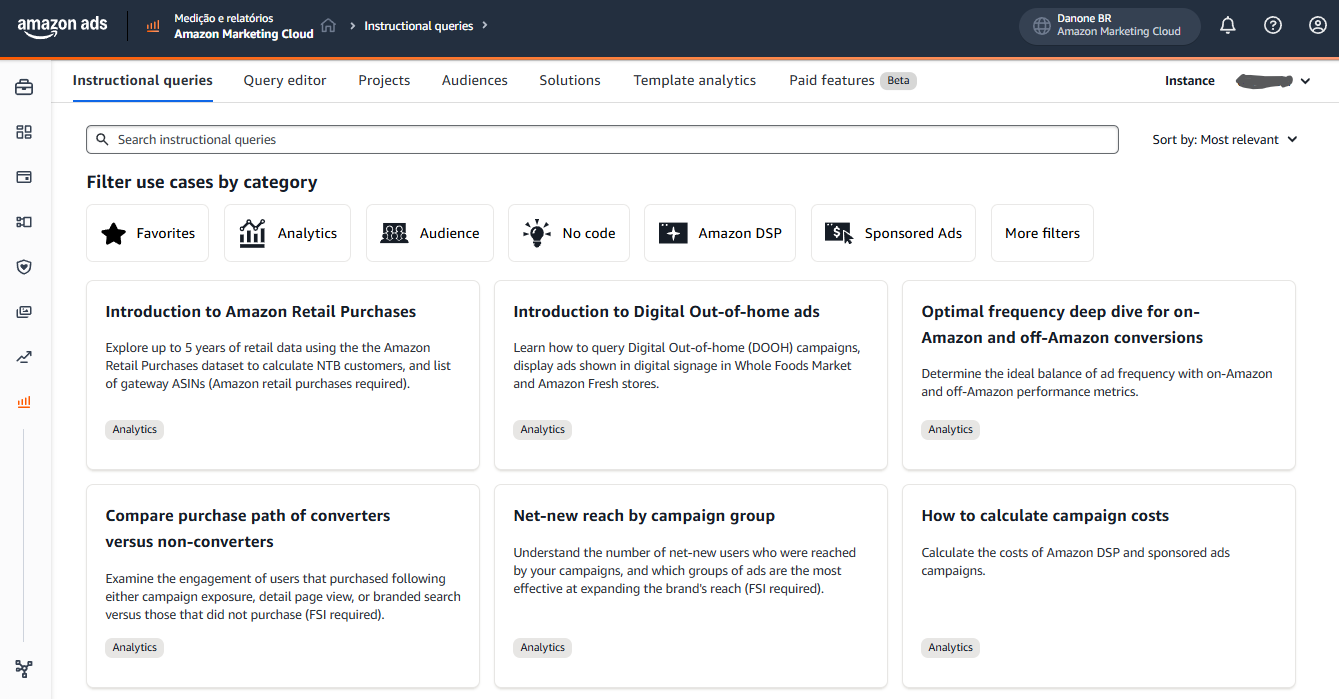Open Compare purchase path of converters card
Screen dimensions: 1339x699
(283, 586)
